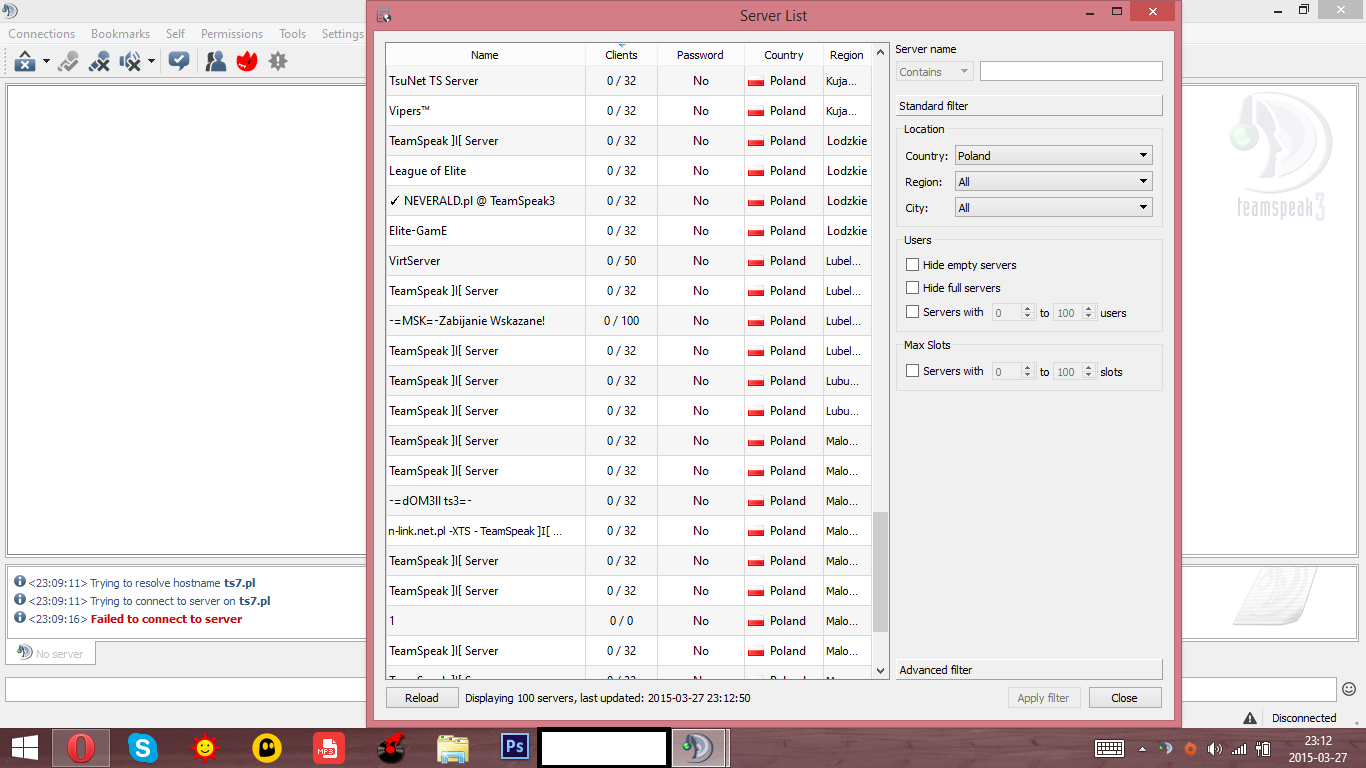The height and width of the screenshot is (768, 1366).
Task: Open the Country dropdown set to Poland
Action: [1054, 156]
